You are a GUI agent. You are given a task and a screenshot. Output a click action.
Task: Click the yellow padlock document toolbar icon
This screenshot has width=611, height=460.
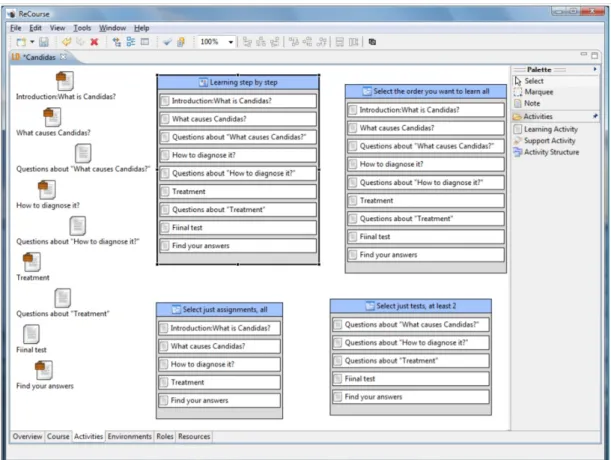(x=181, y=42)
